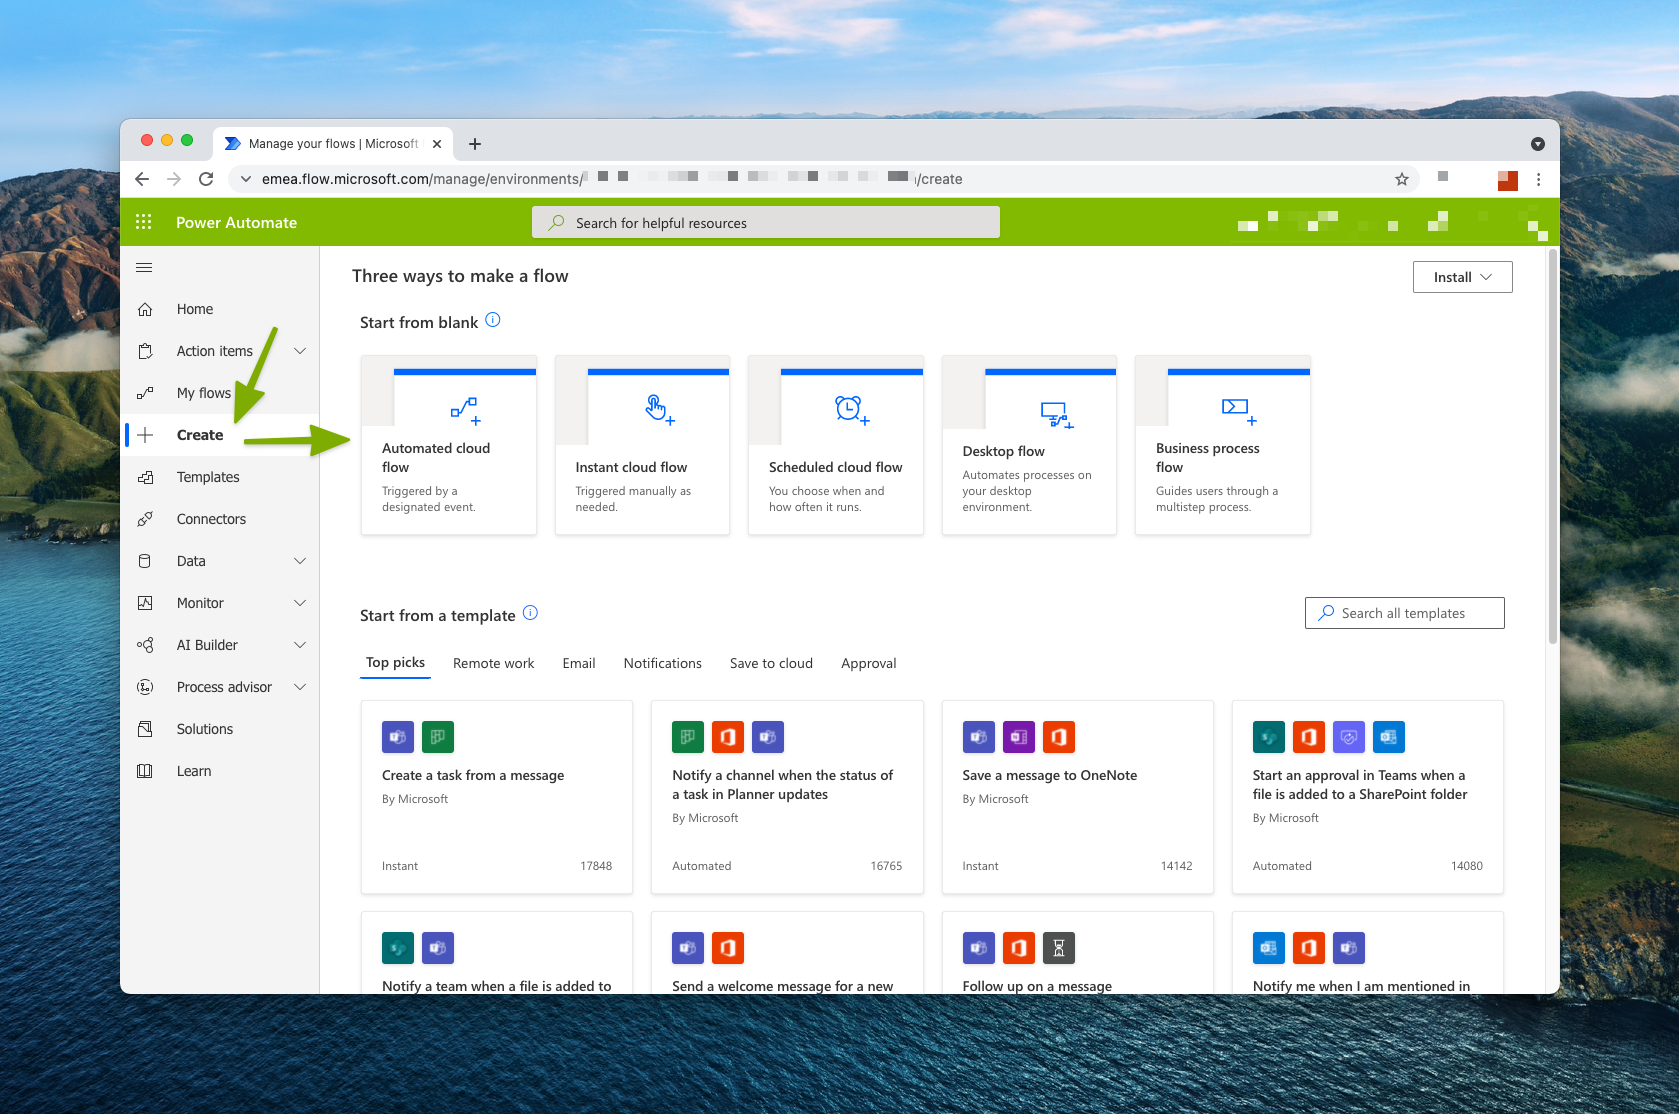Open Chrome three-dot menu
Image resolution: width=1679 pixels, height=1114 pixels.
coord(1538,179)
